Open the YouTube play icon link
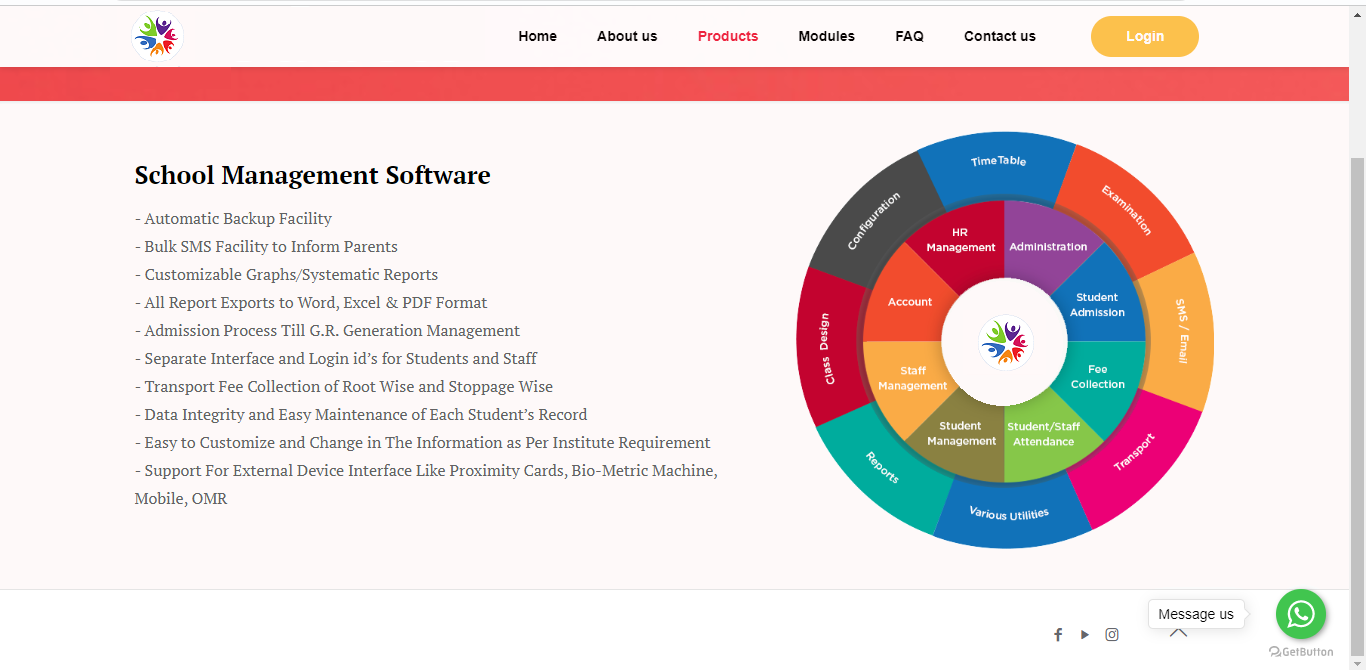This screenshot has width=1366, height=670. pyautogui.click(x=1085, y=635)
